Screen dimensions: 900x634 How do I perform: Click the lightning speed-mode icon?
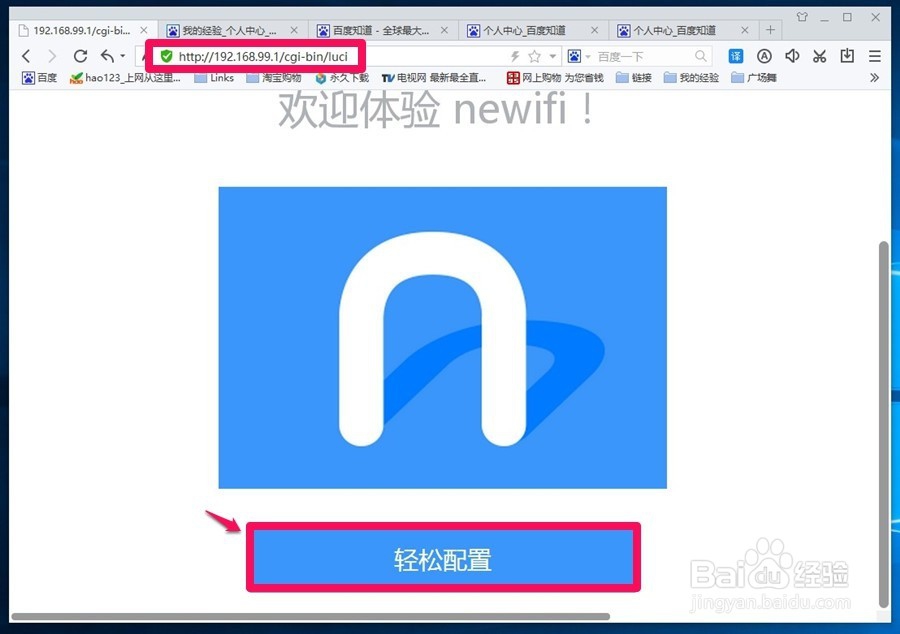pyautogui.click(x=515, y=56)
